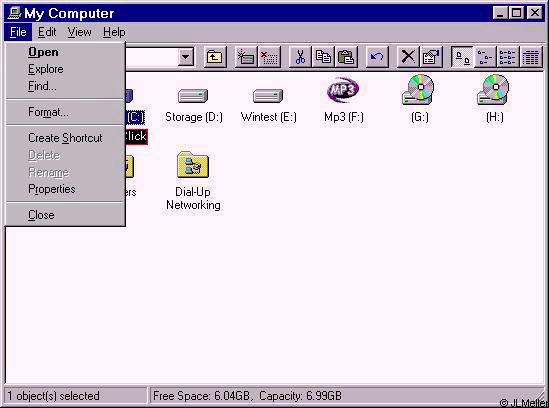Open the View menu
The image size is (549, 408).
79,32
